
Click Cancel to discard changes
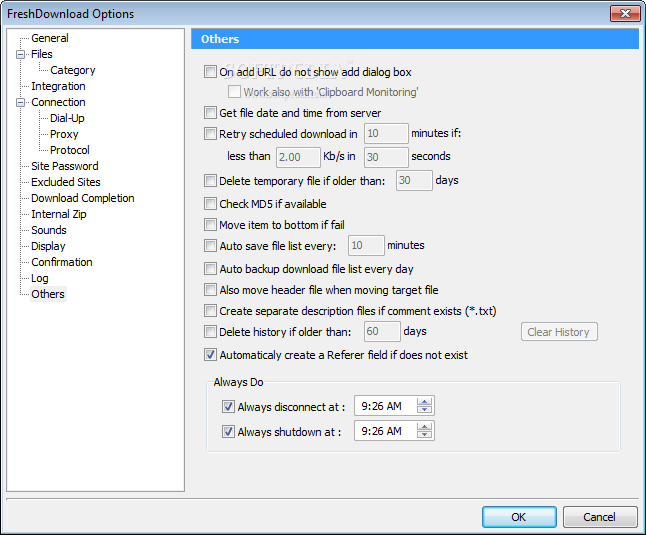[600, 517]
